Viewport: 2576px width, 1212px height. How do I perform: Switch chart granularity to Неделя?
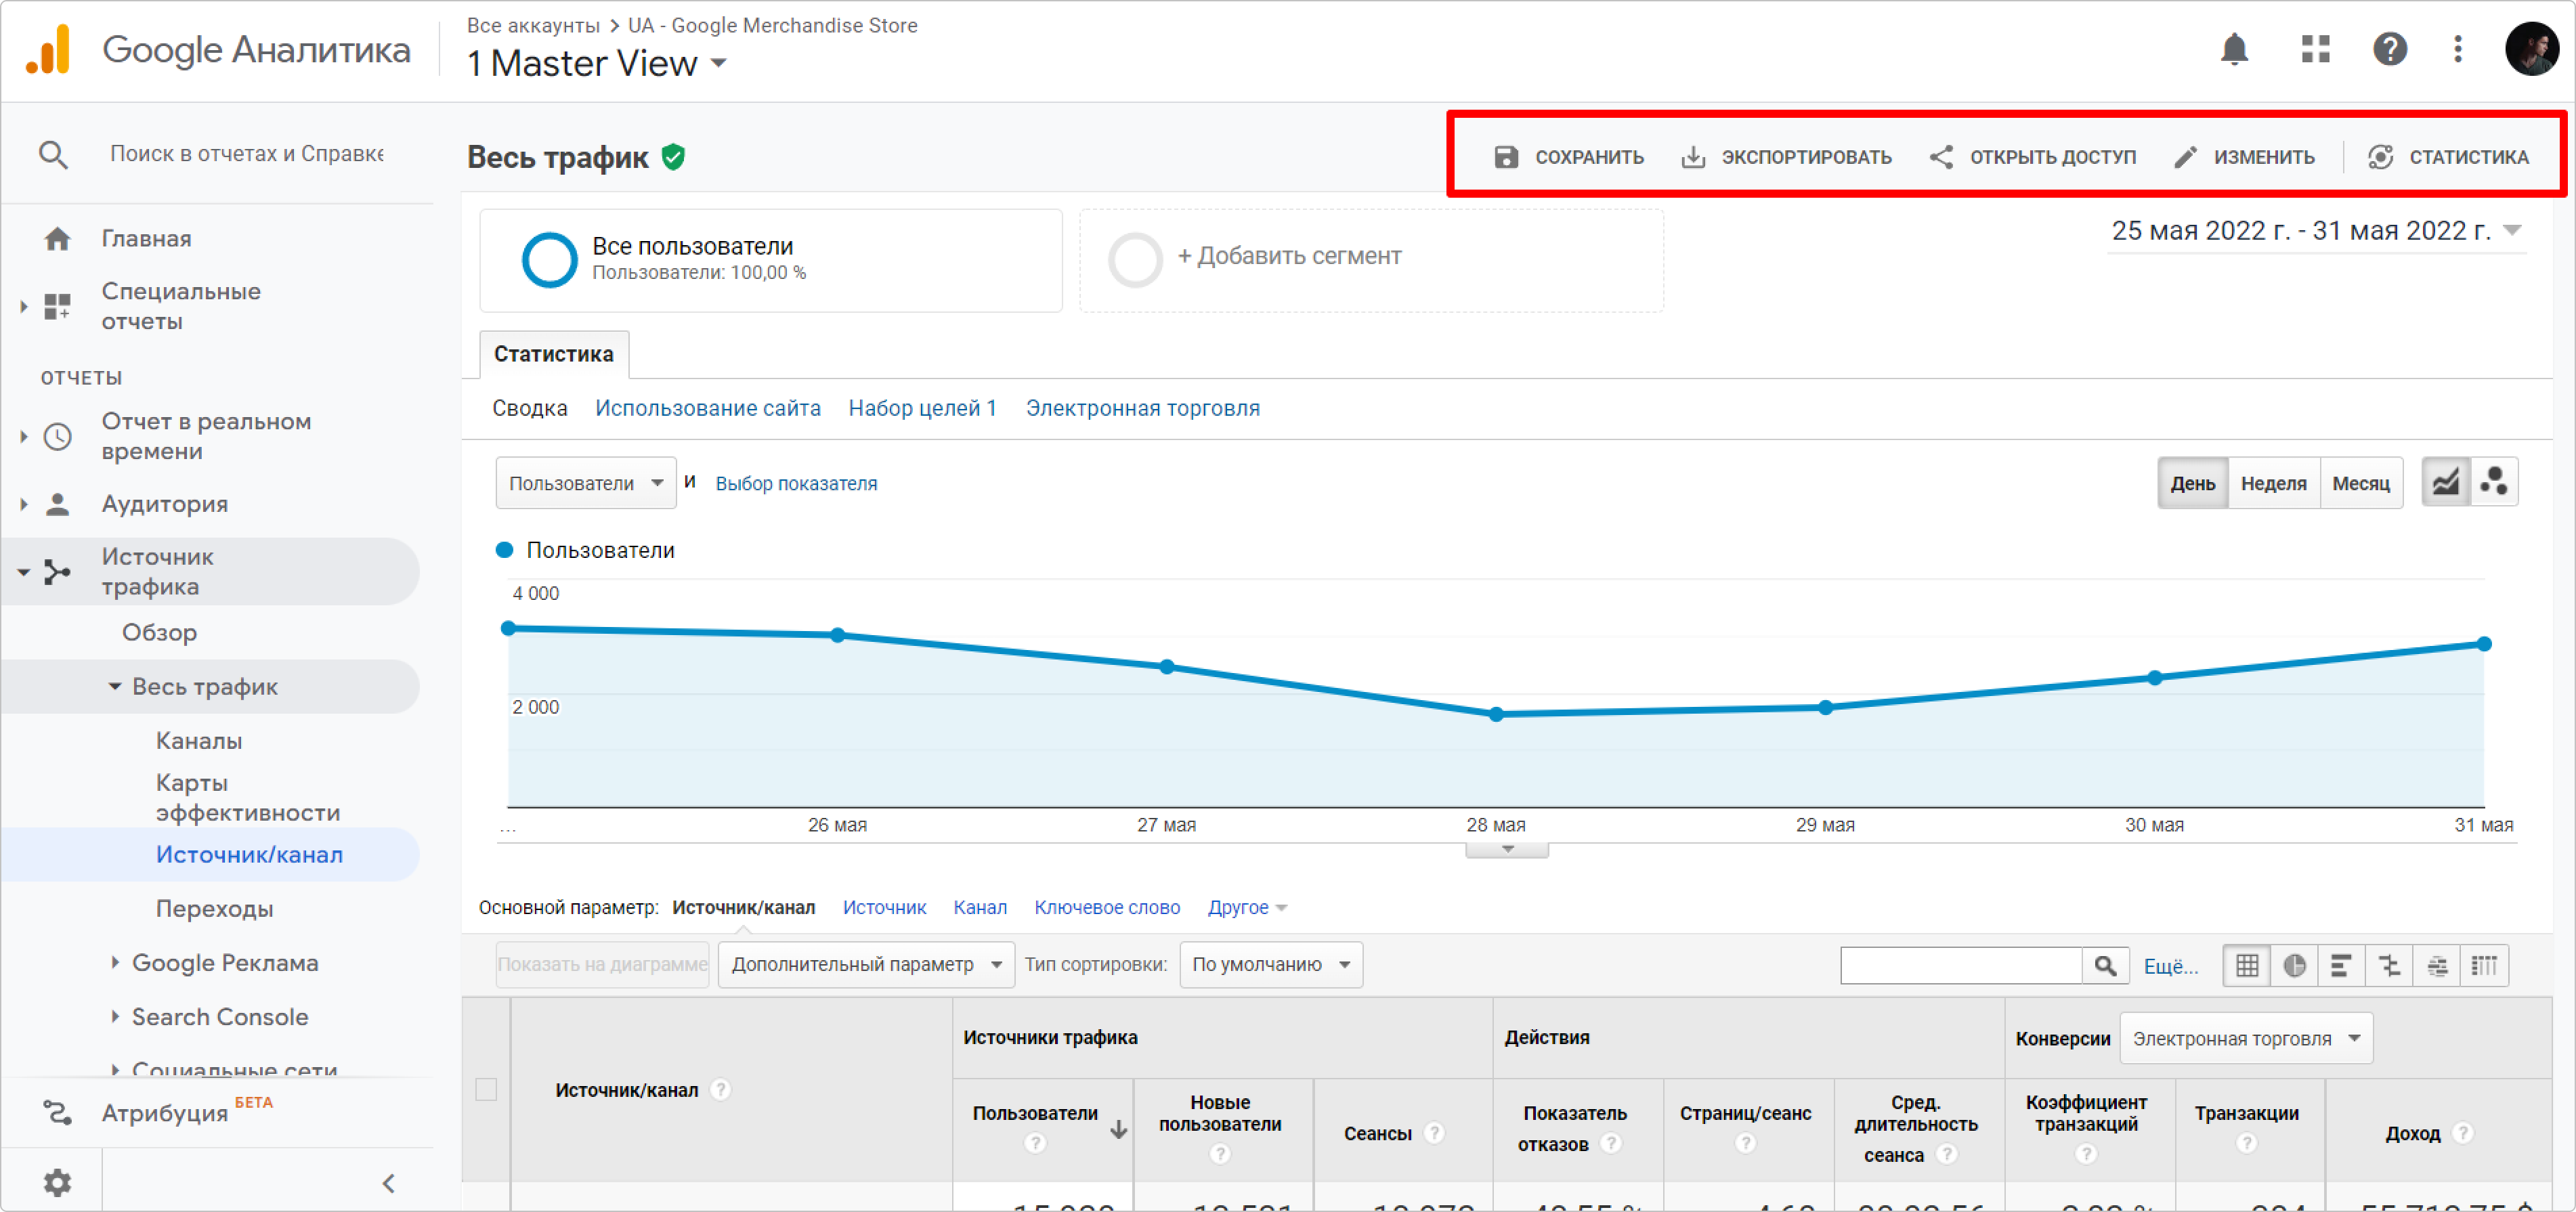[2273, 483]
